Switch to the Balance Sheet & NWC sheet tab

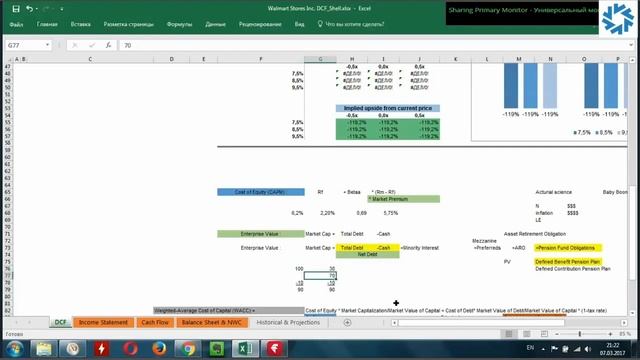[212, 322]
